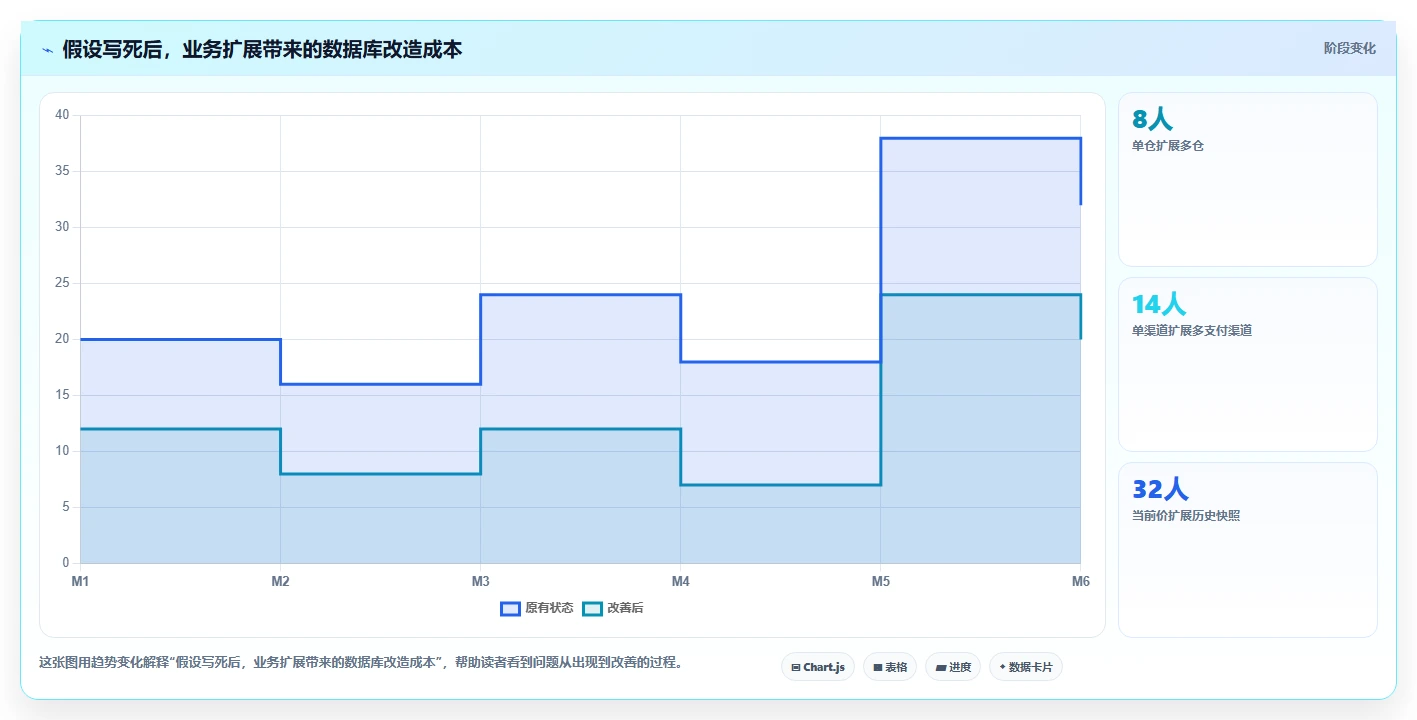Image resolution: width=1417 pixels, height=720 pixels.
Task: Select the 进度 tag chip
Action: click(x=953, y=667)
